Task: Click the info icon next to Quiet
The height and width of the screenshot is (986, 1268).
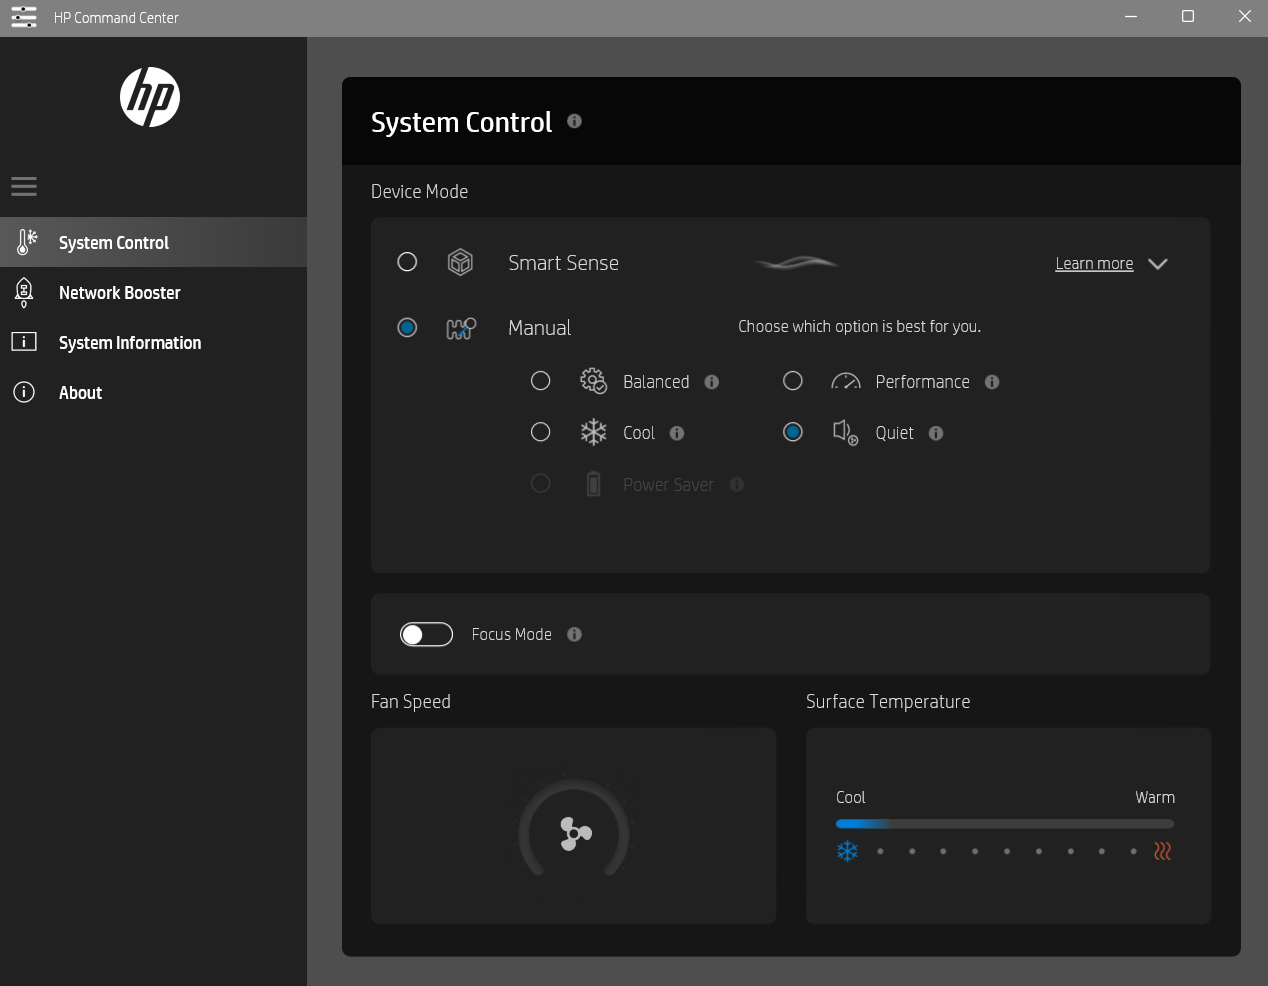Action: (x=936, y=433)
